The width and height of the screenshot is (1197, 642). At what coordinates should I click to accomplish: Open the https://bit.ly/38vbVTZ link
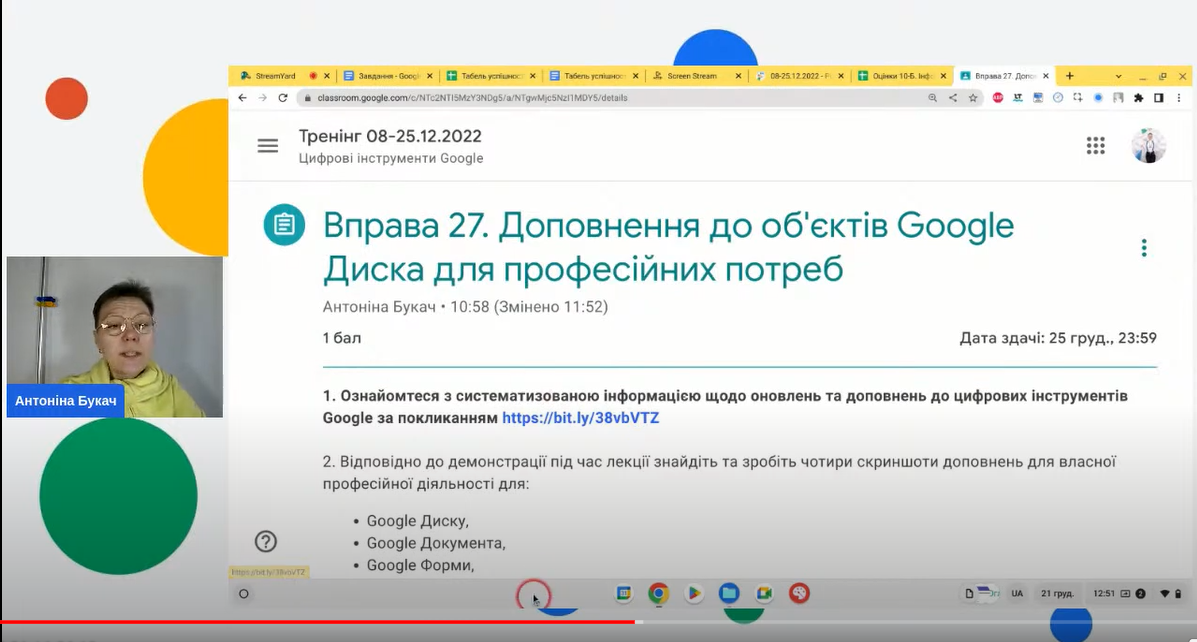coord(580,418)
